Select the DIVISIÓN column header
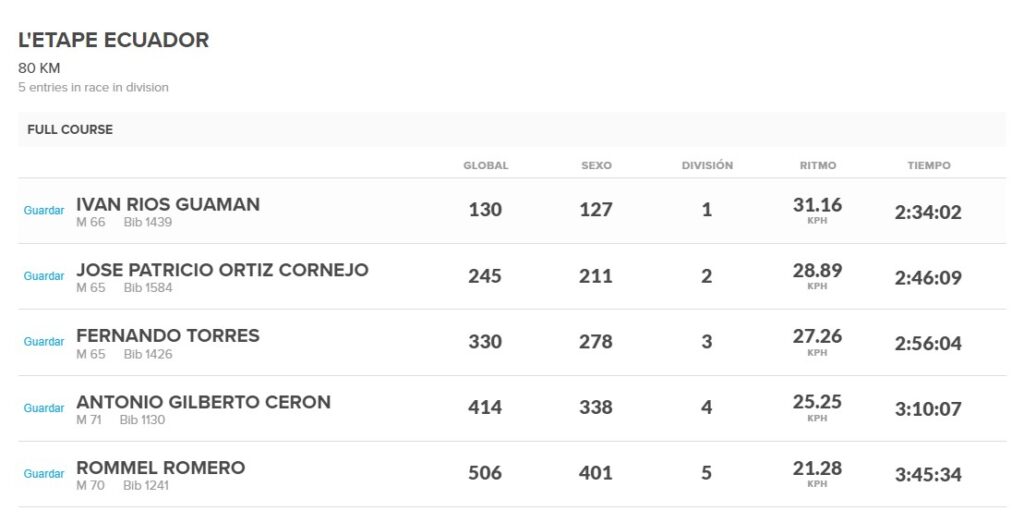Screen dimensions: 1024x523 coord(707,165)
